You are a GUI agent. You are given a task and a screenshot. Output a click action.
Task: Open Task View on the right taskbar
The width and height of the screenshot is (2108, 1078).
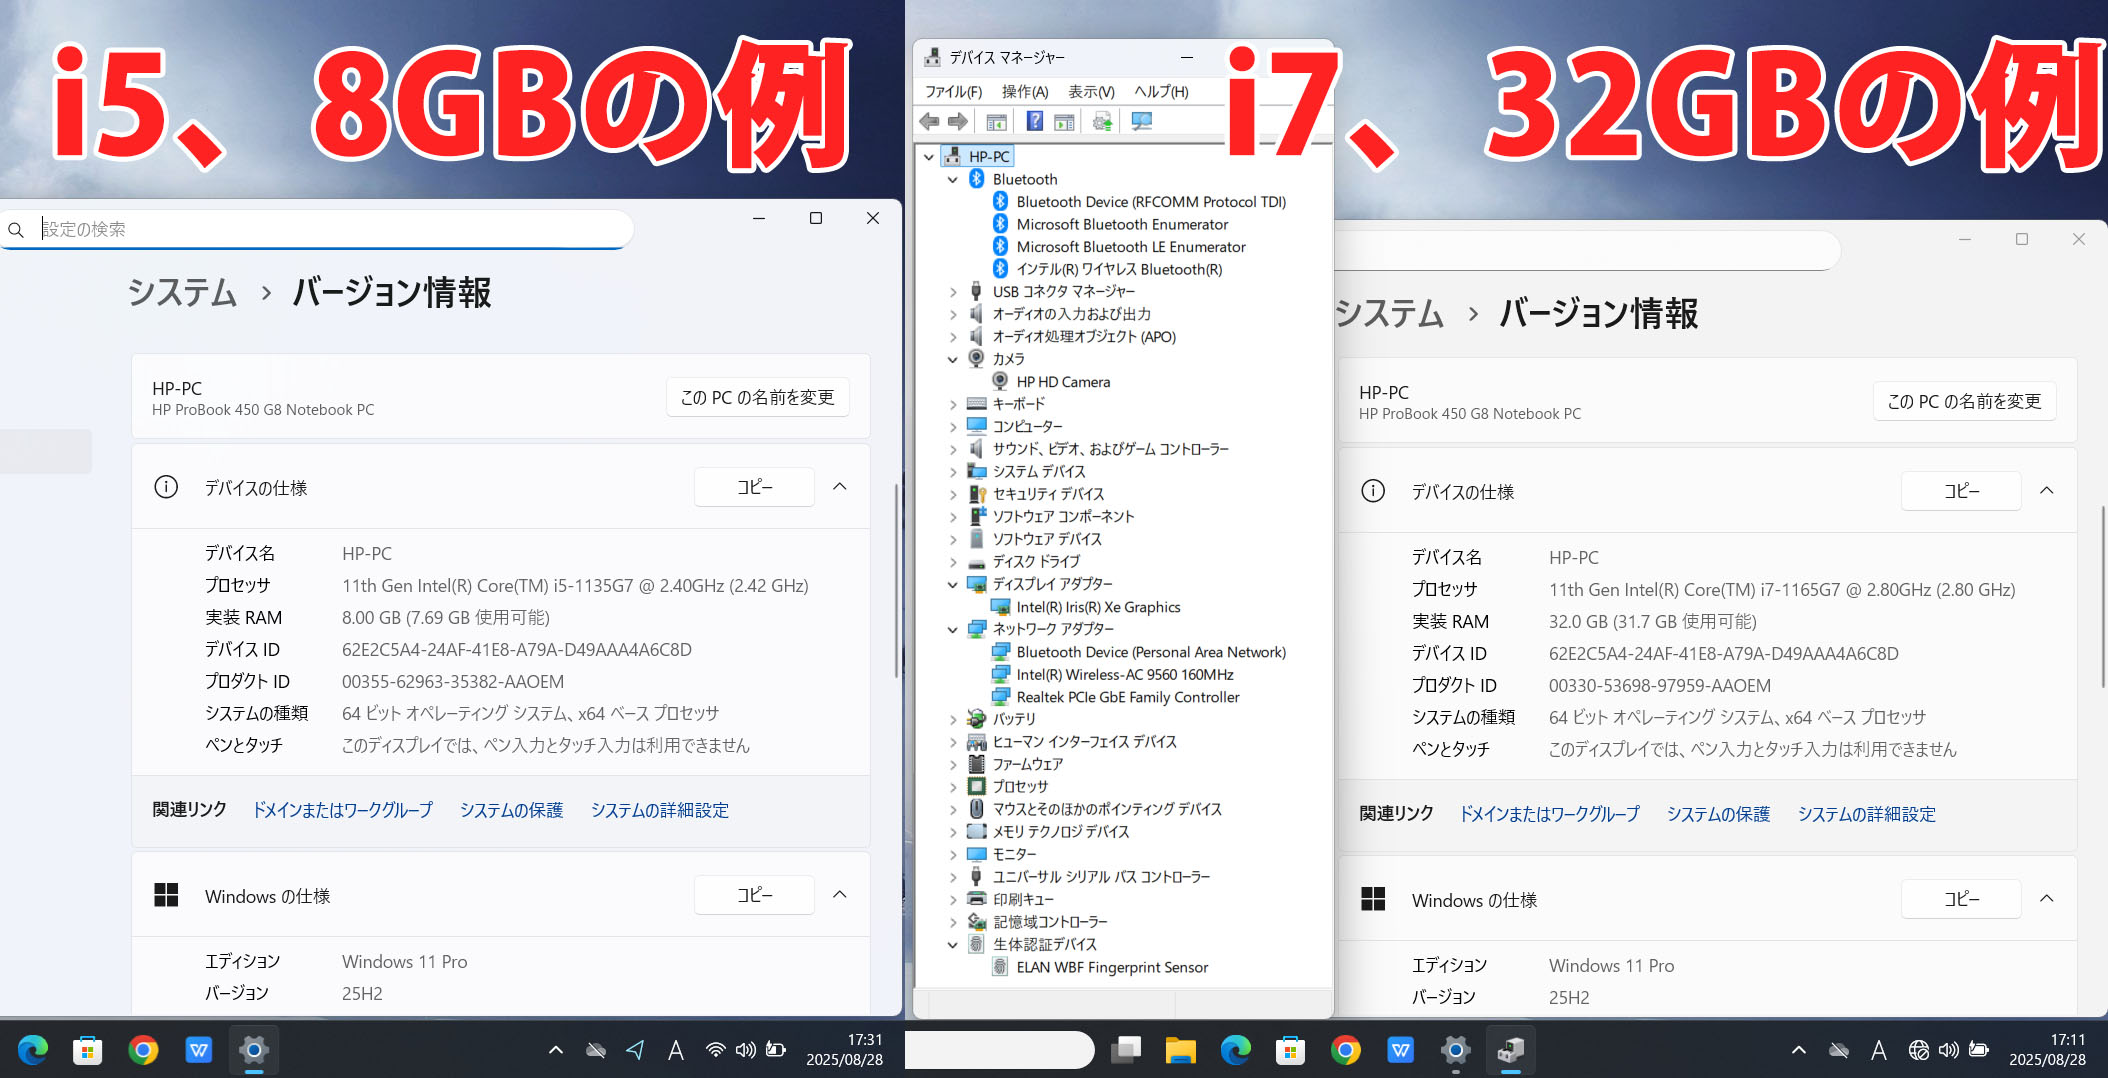(1126, 1050)
